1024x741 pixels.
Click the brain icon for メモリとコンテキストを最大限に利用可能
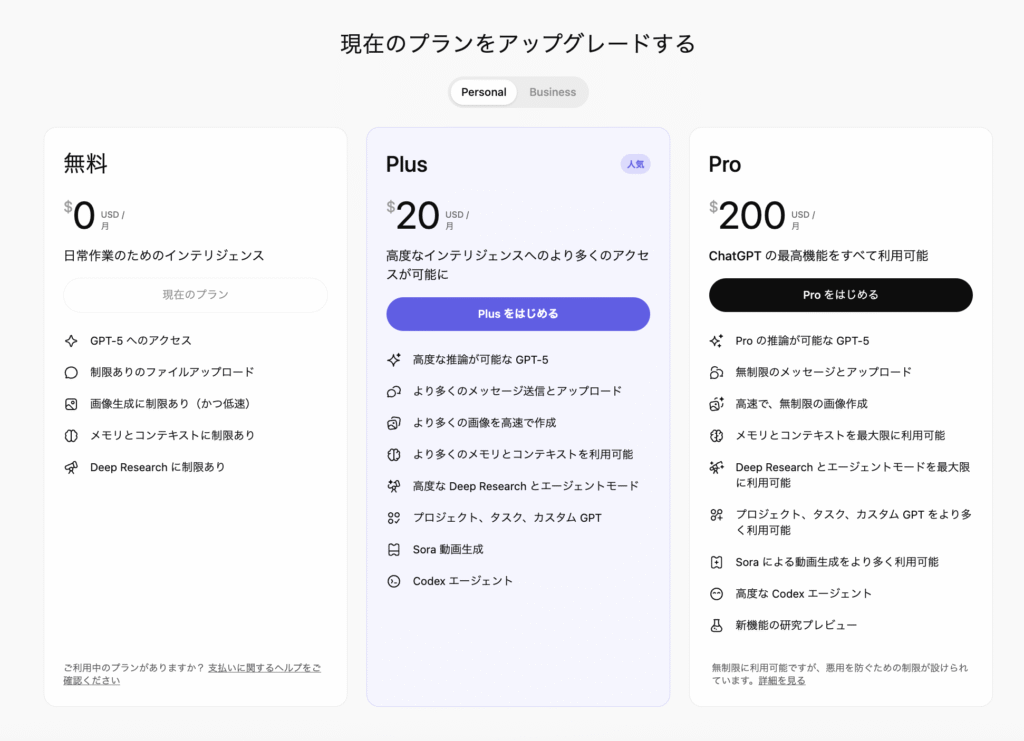pyautogui.click(x=716, y=435)
